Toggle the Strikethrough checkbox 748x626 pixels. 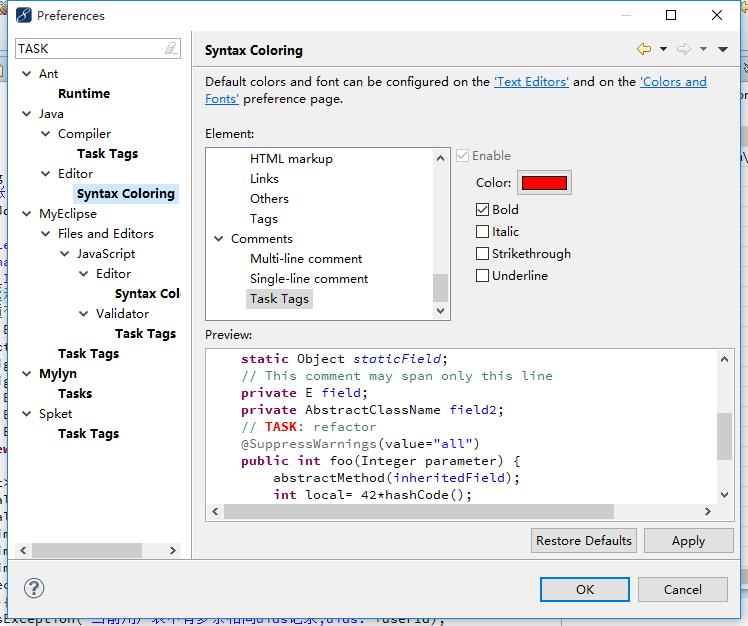click(x=483, y=254)
